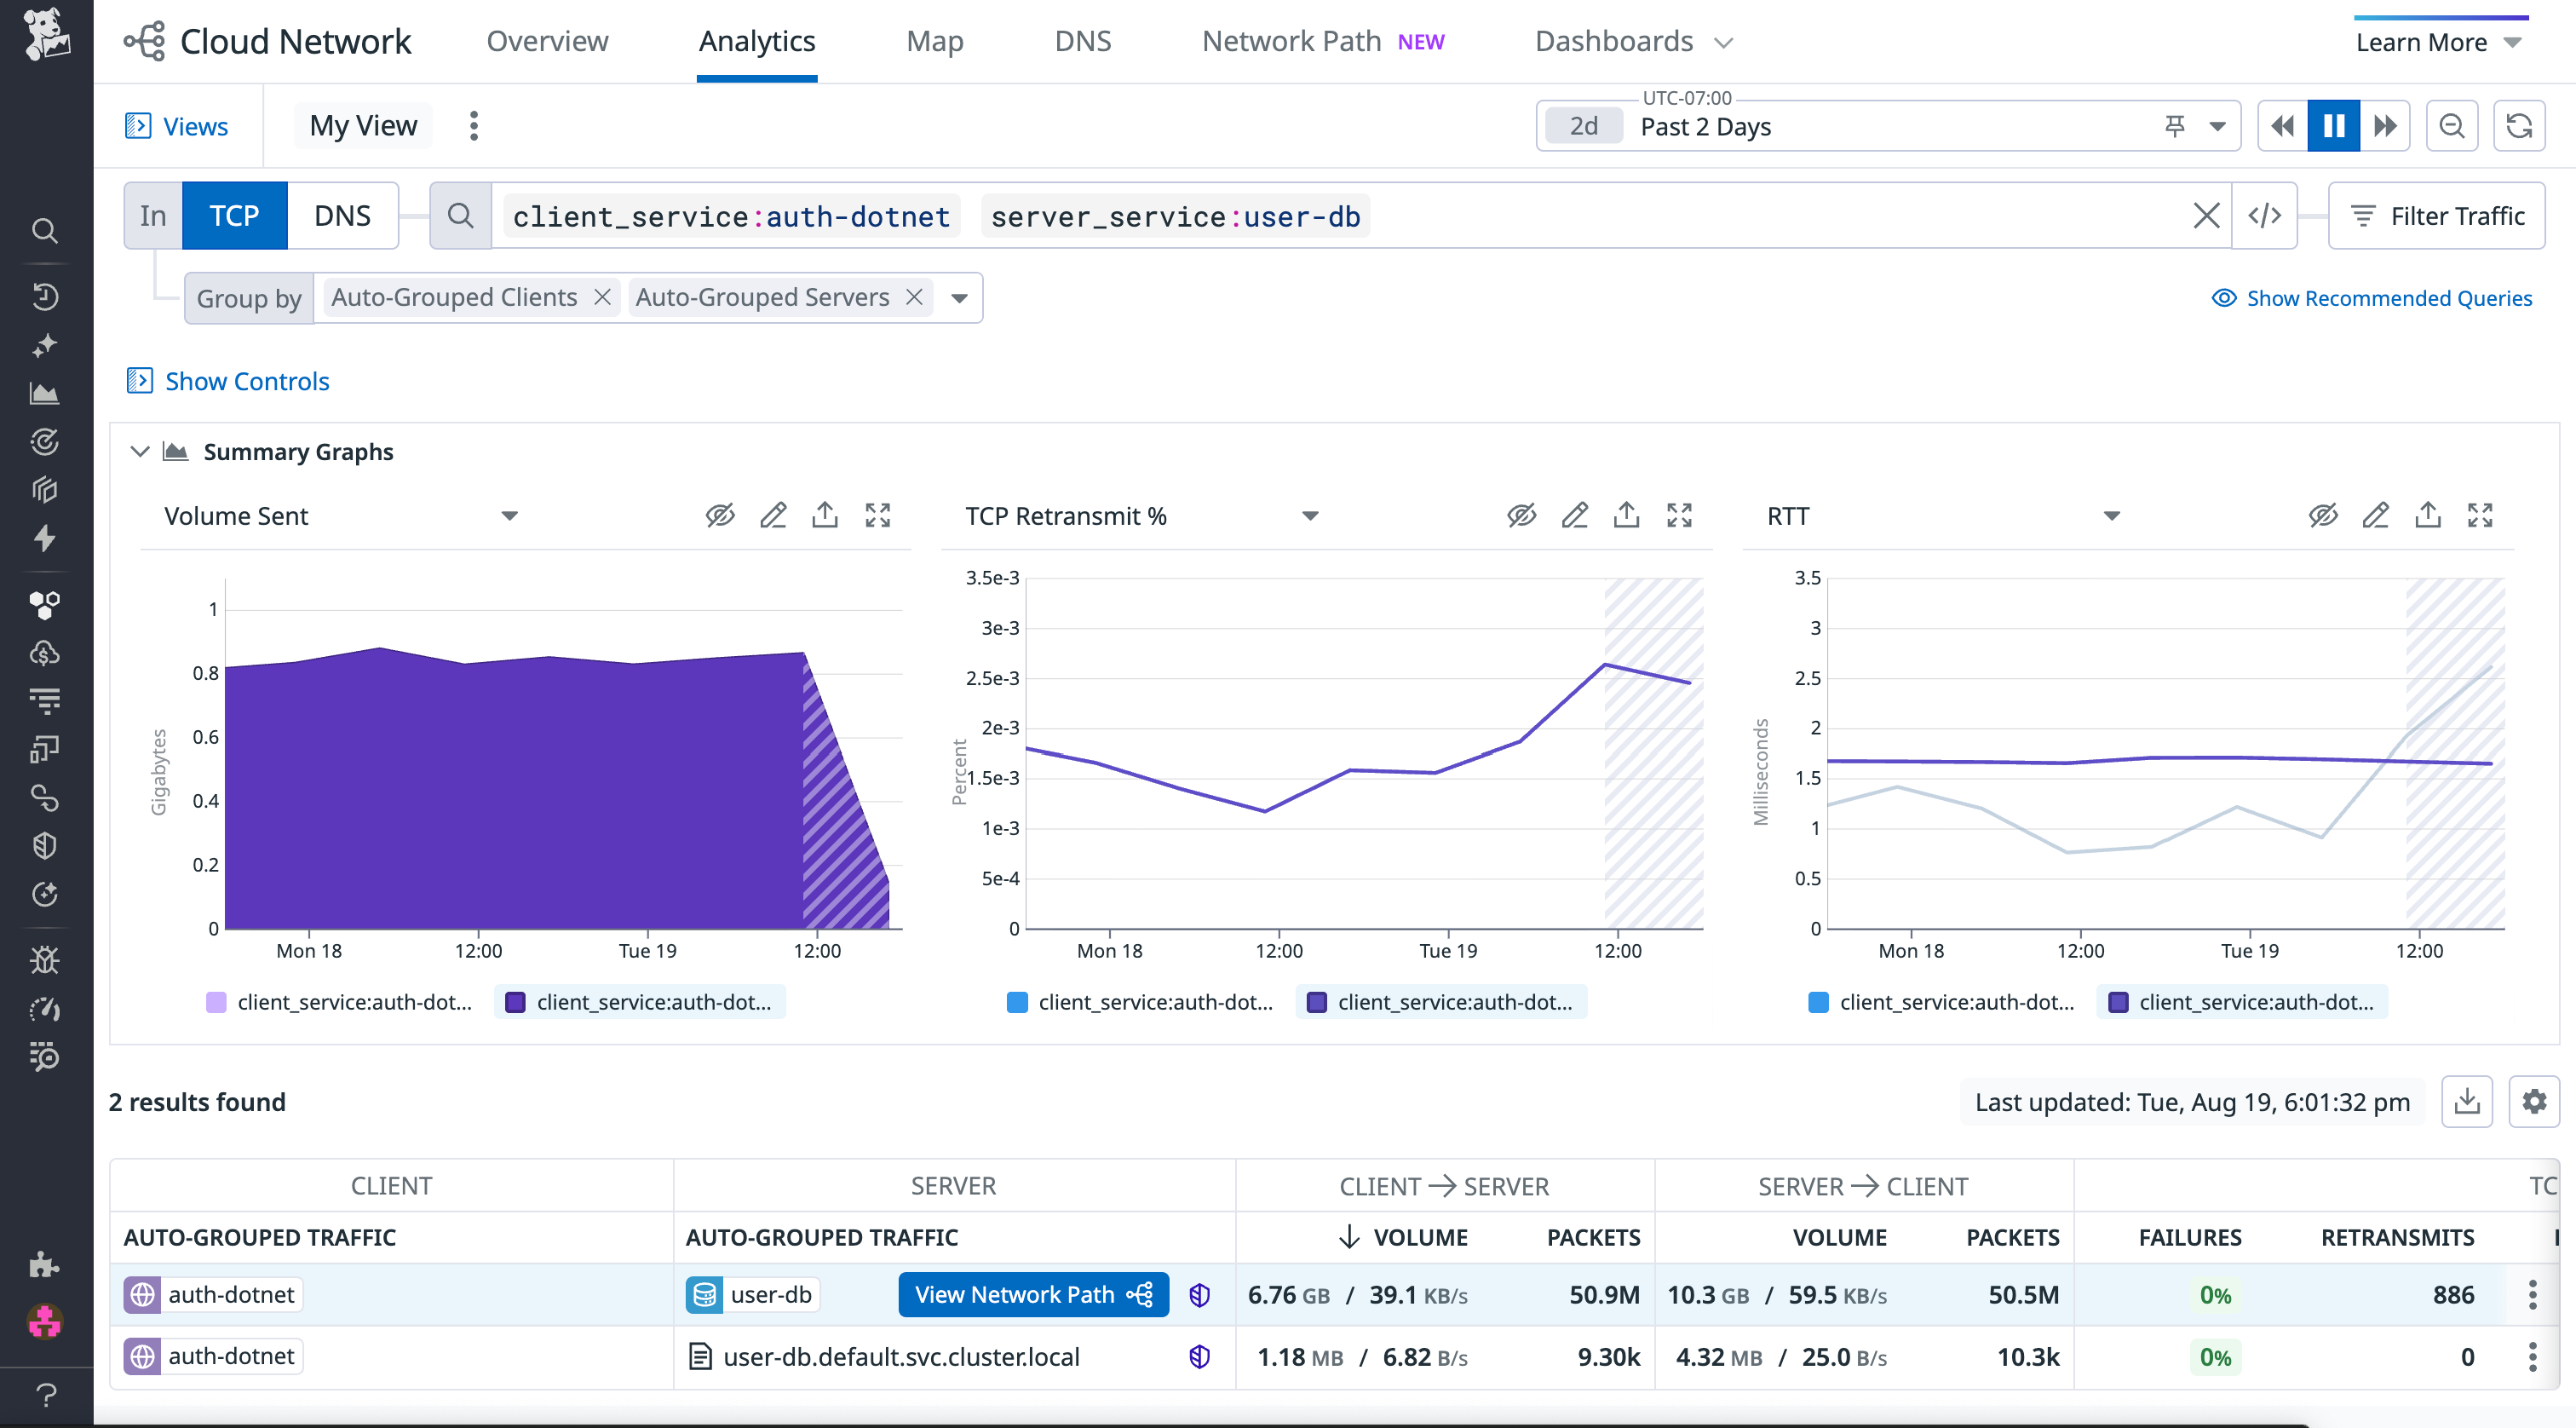Collapse the Summary Graphs section
Screen dimensions: 2576x1428
click(140, 451)
